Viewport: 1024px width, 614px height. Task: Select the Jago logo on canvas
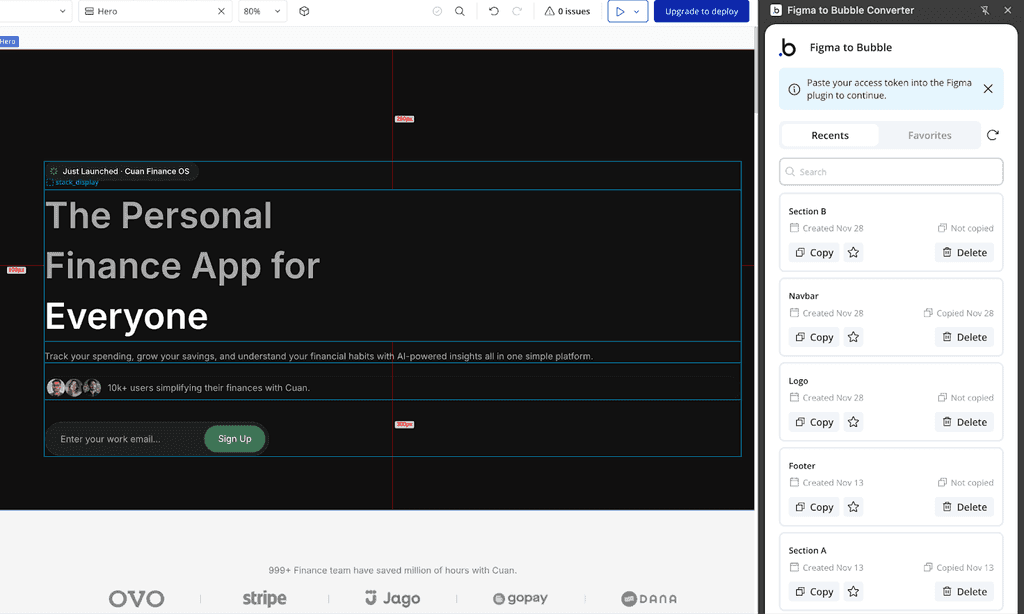coord(392,598)
